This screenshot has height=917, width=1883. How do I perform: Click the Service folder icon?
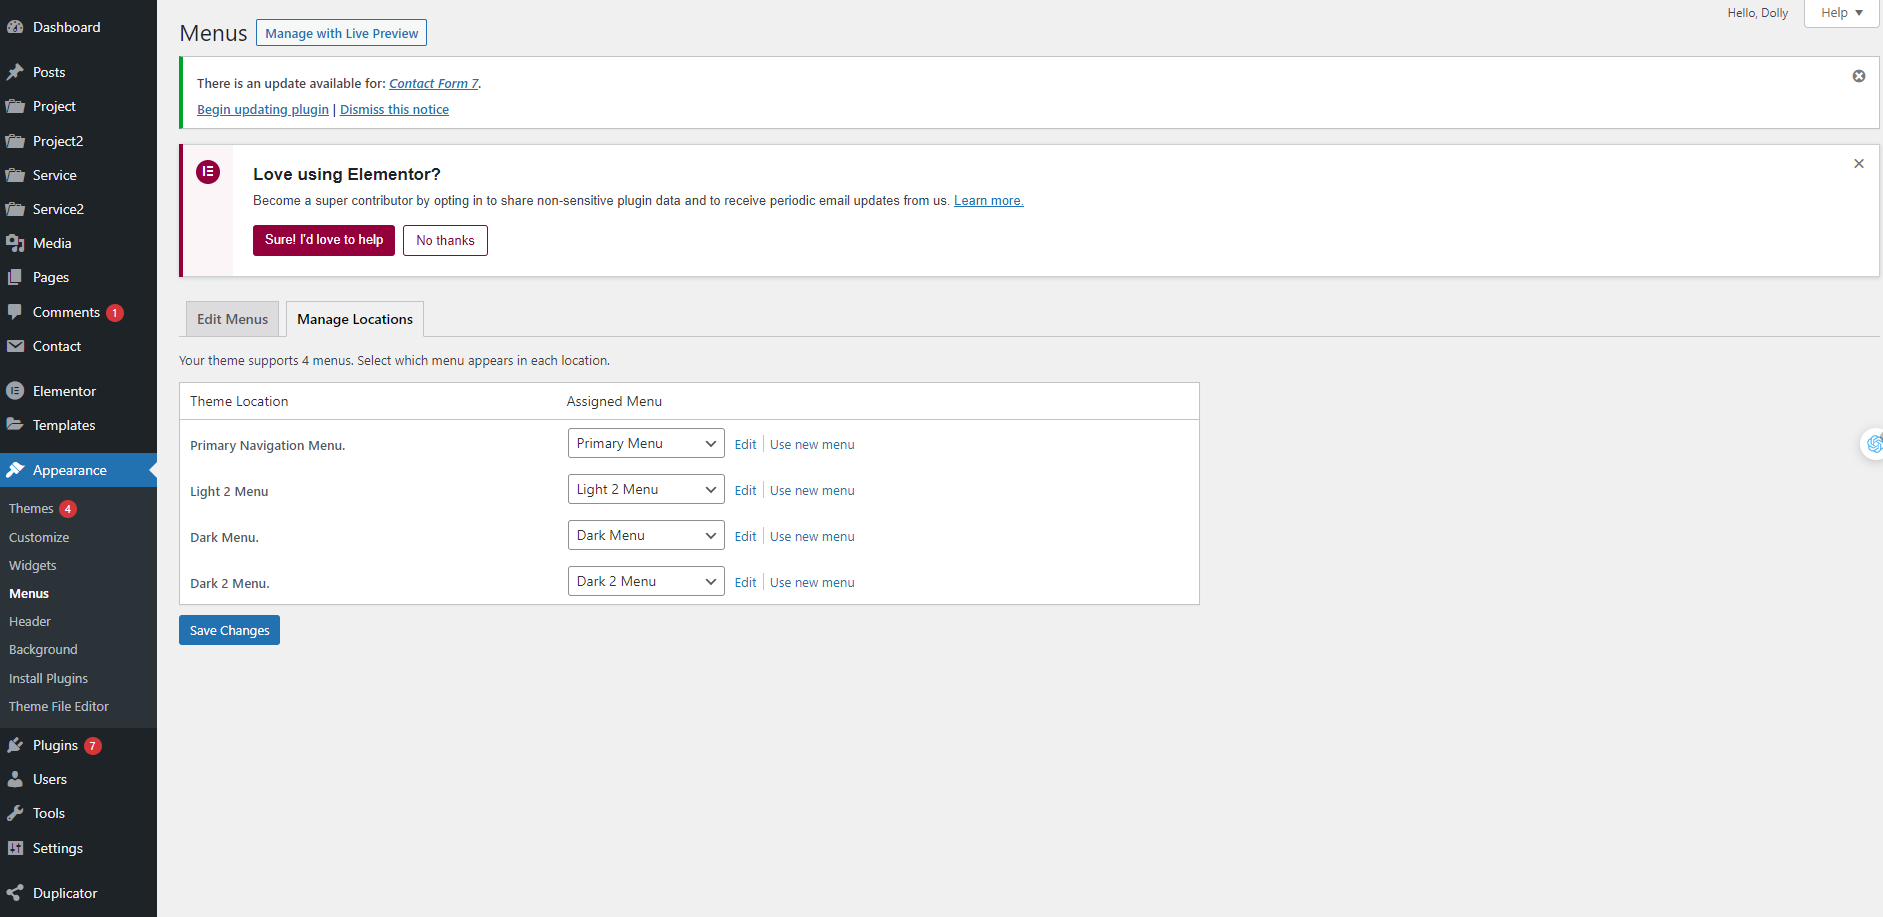pyautogui.click(x=15, y=175)
